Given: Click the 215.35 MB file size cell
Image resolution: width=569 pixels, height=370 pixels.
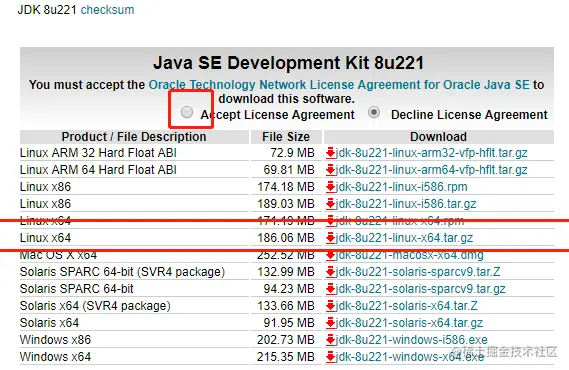Looking at the screenshot, I should point(286,357).
